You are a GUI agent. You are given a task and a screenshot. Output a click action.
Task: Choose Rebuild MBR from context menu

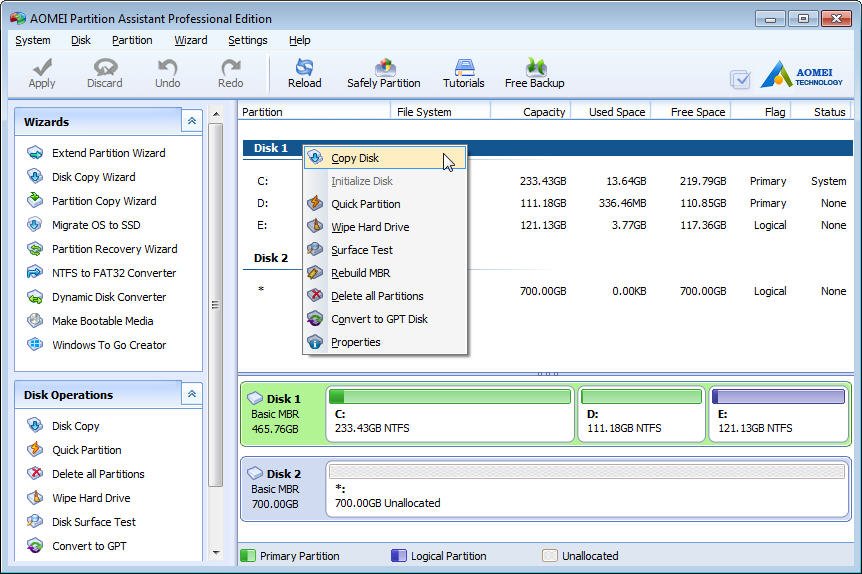(x=360, y=273)
